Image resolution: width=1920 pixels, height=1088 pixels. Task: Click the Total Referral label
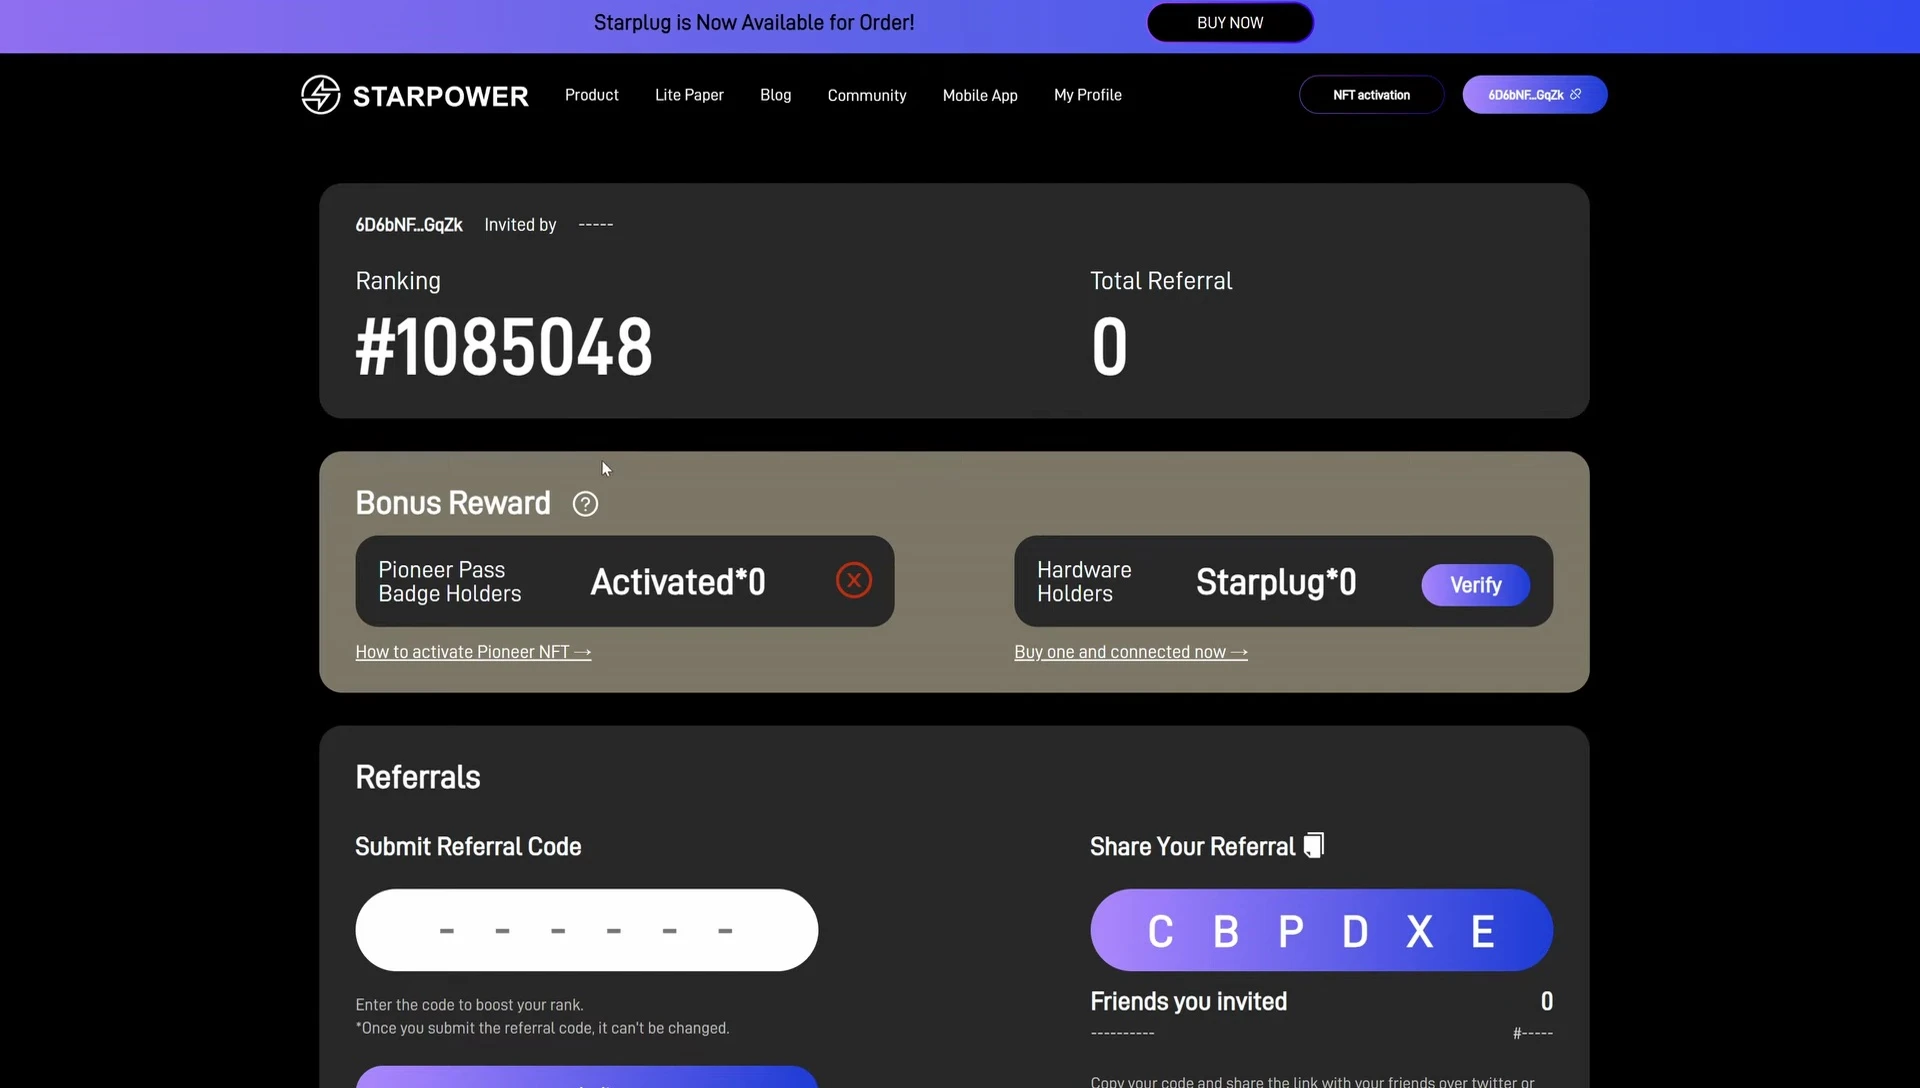pos(1161,281)
